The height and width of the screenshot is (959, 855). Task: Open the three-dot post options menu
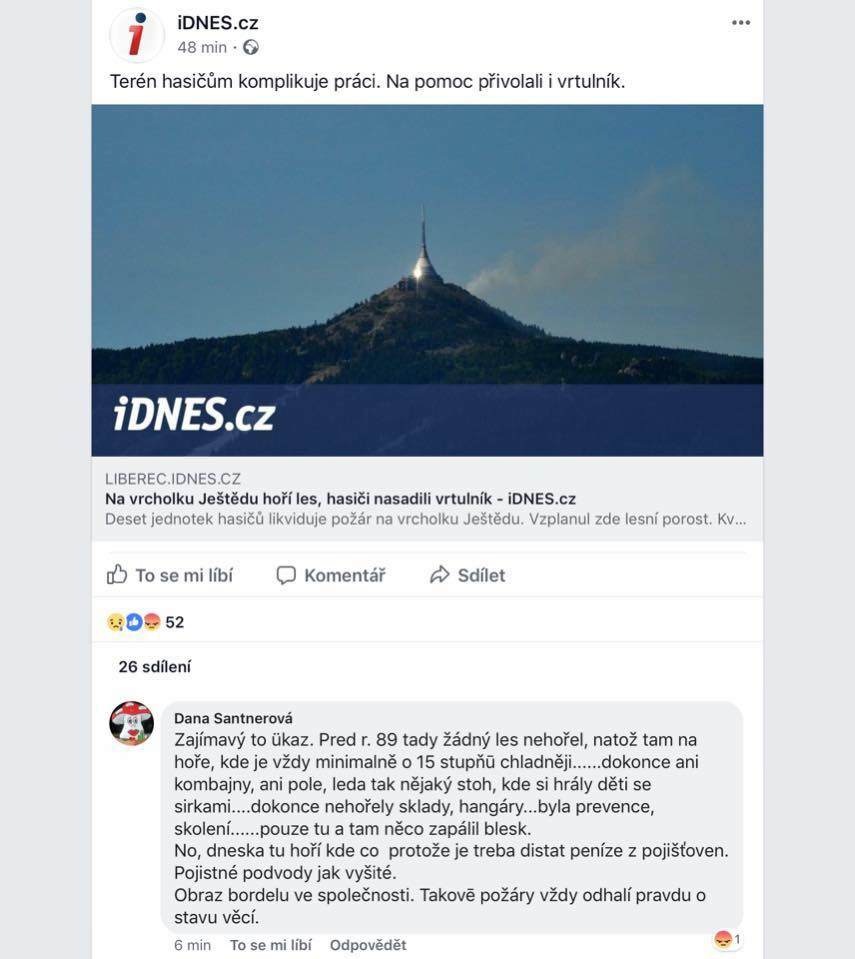(741, 23)
